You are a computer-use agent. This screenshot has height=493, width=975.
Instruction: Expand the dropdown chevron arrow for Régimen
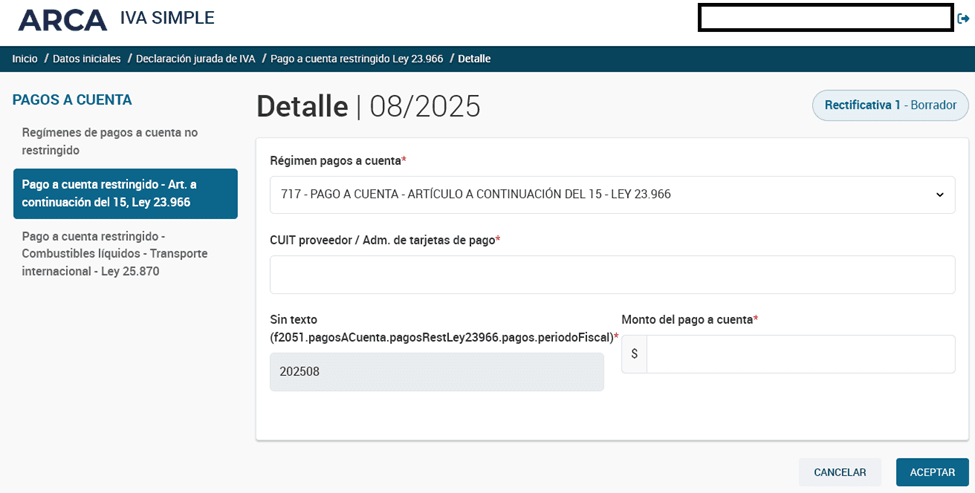tap(939, 195)
